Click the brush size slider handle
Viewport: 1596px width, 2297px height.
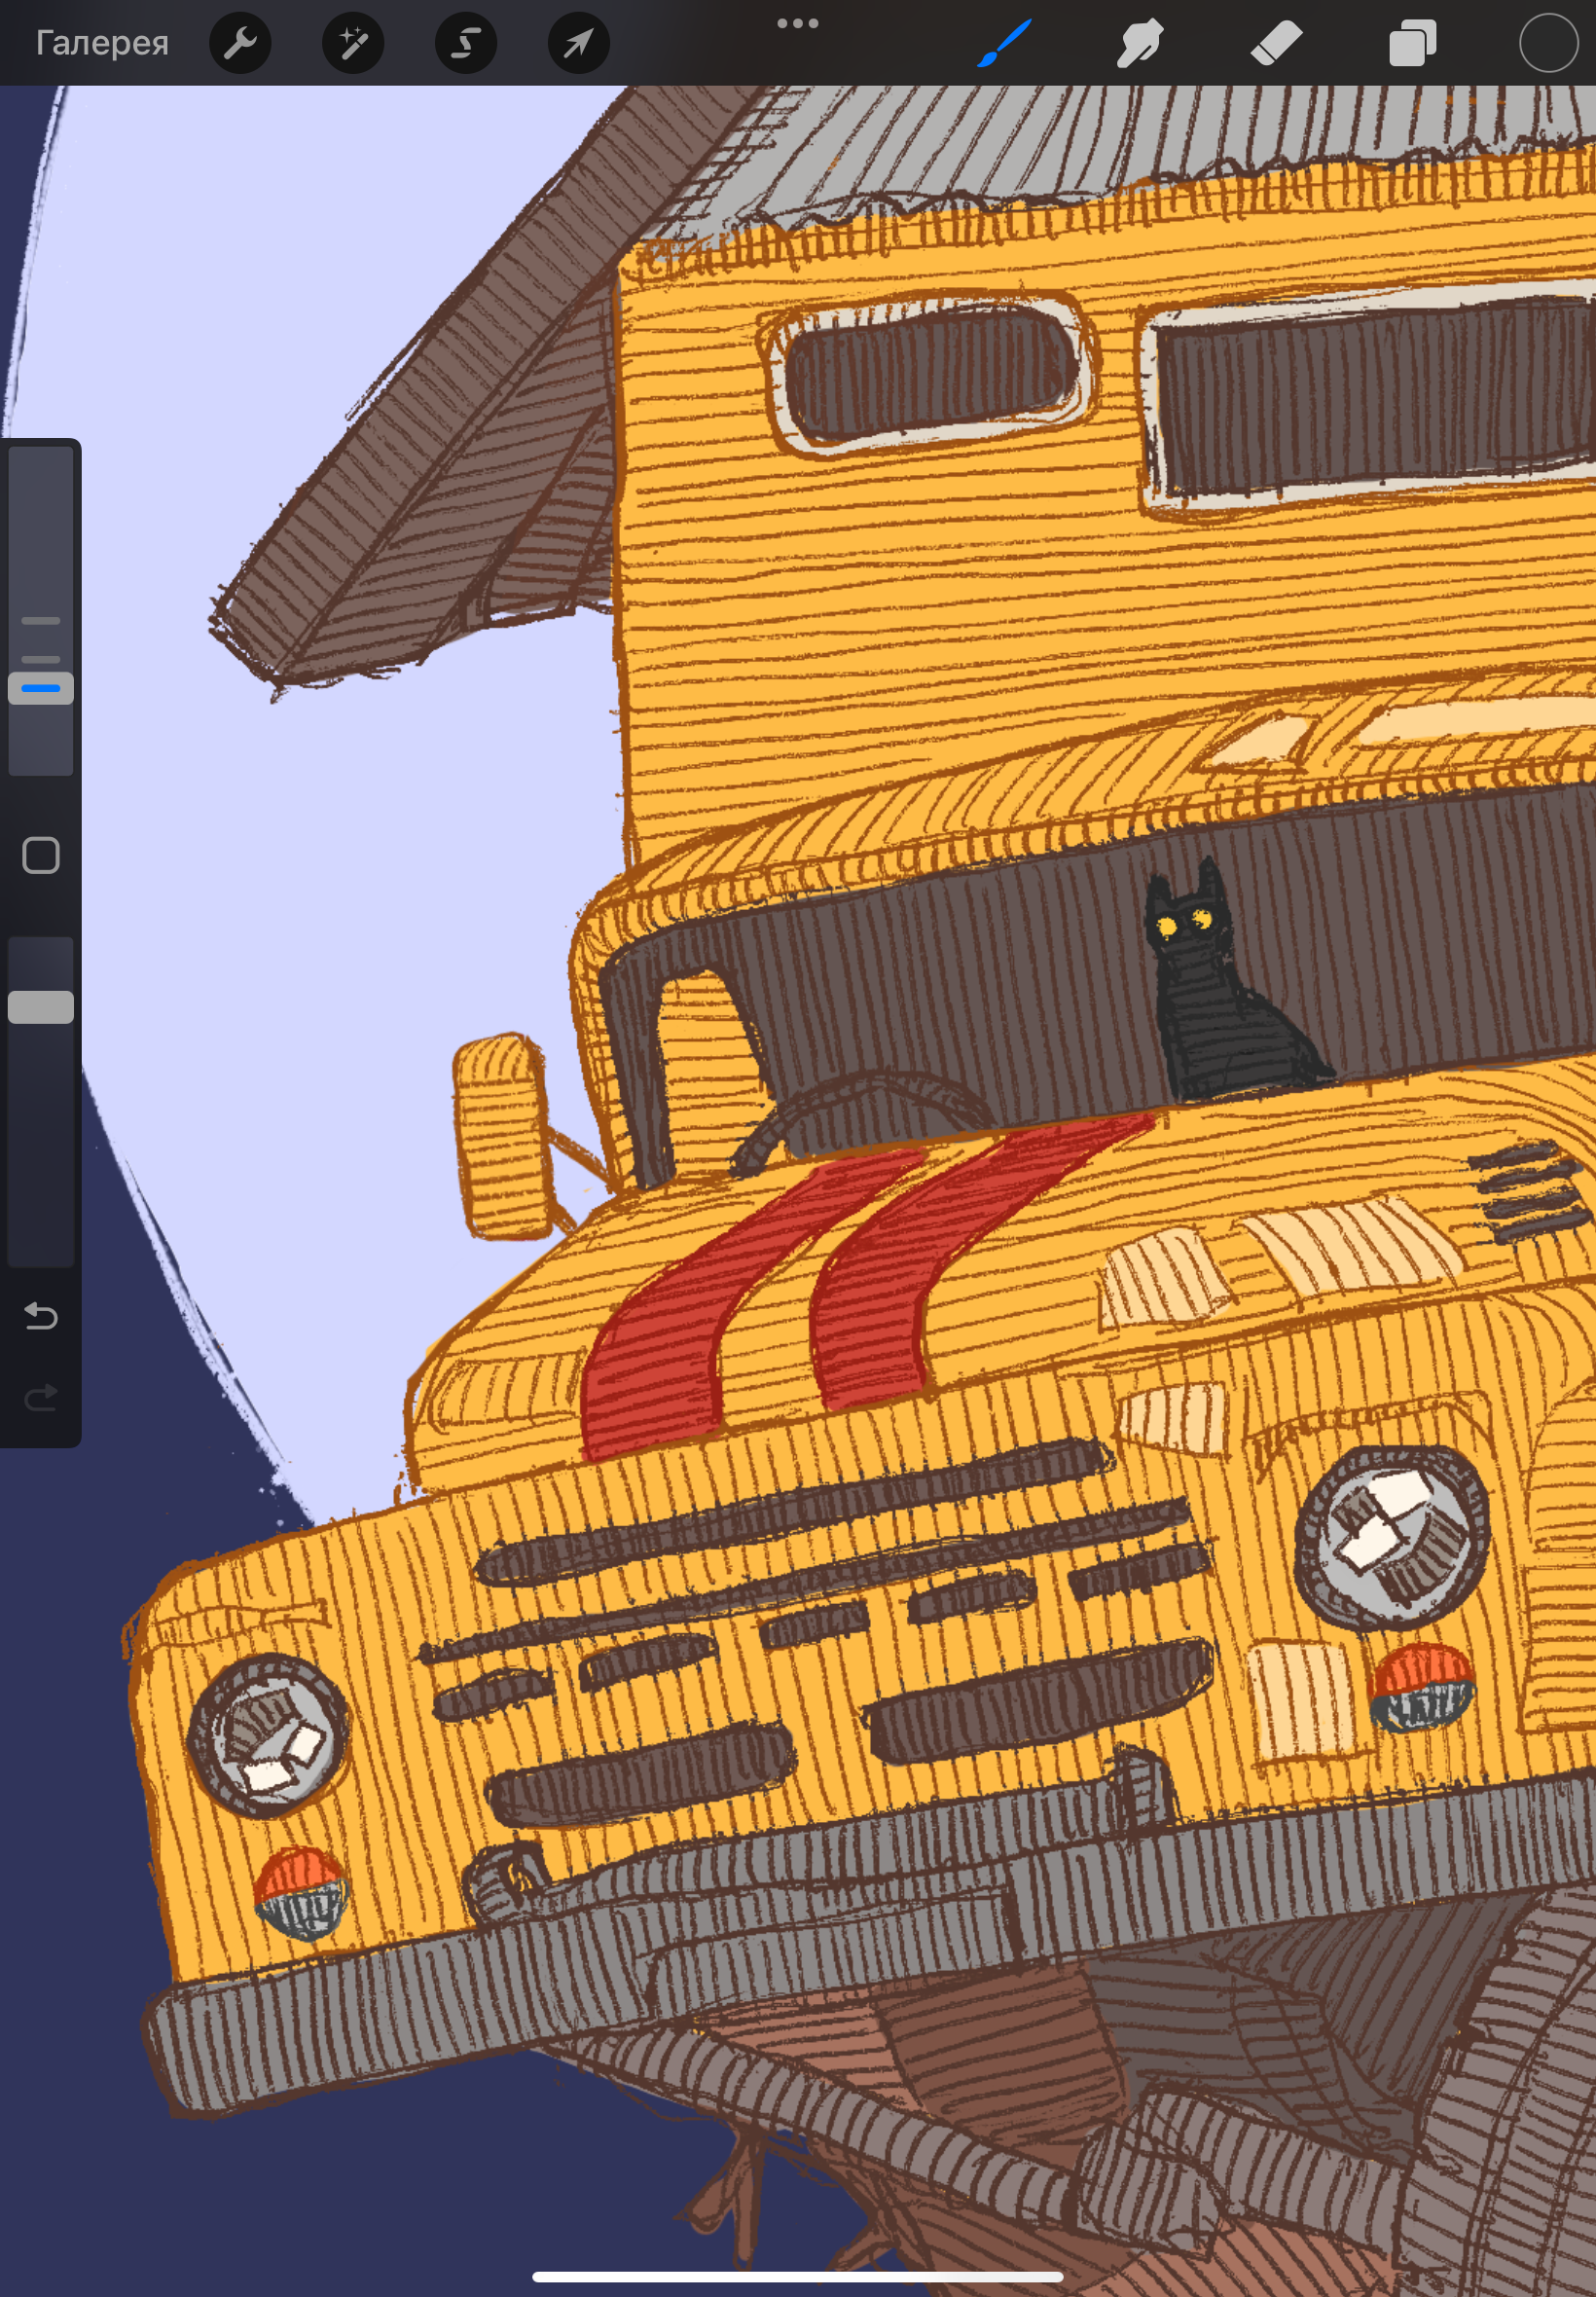[x=41, y=688]
